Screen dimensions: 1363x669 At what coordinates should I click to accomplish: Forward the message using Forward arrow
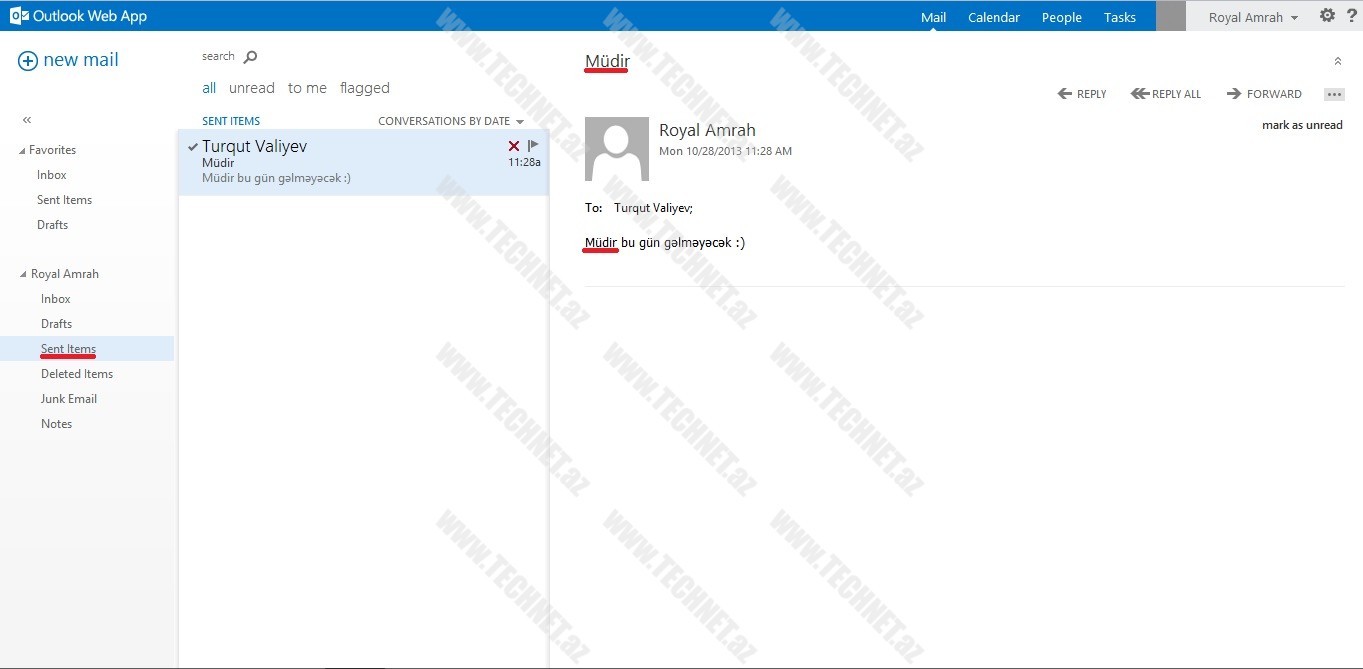1234,94
